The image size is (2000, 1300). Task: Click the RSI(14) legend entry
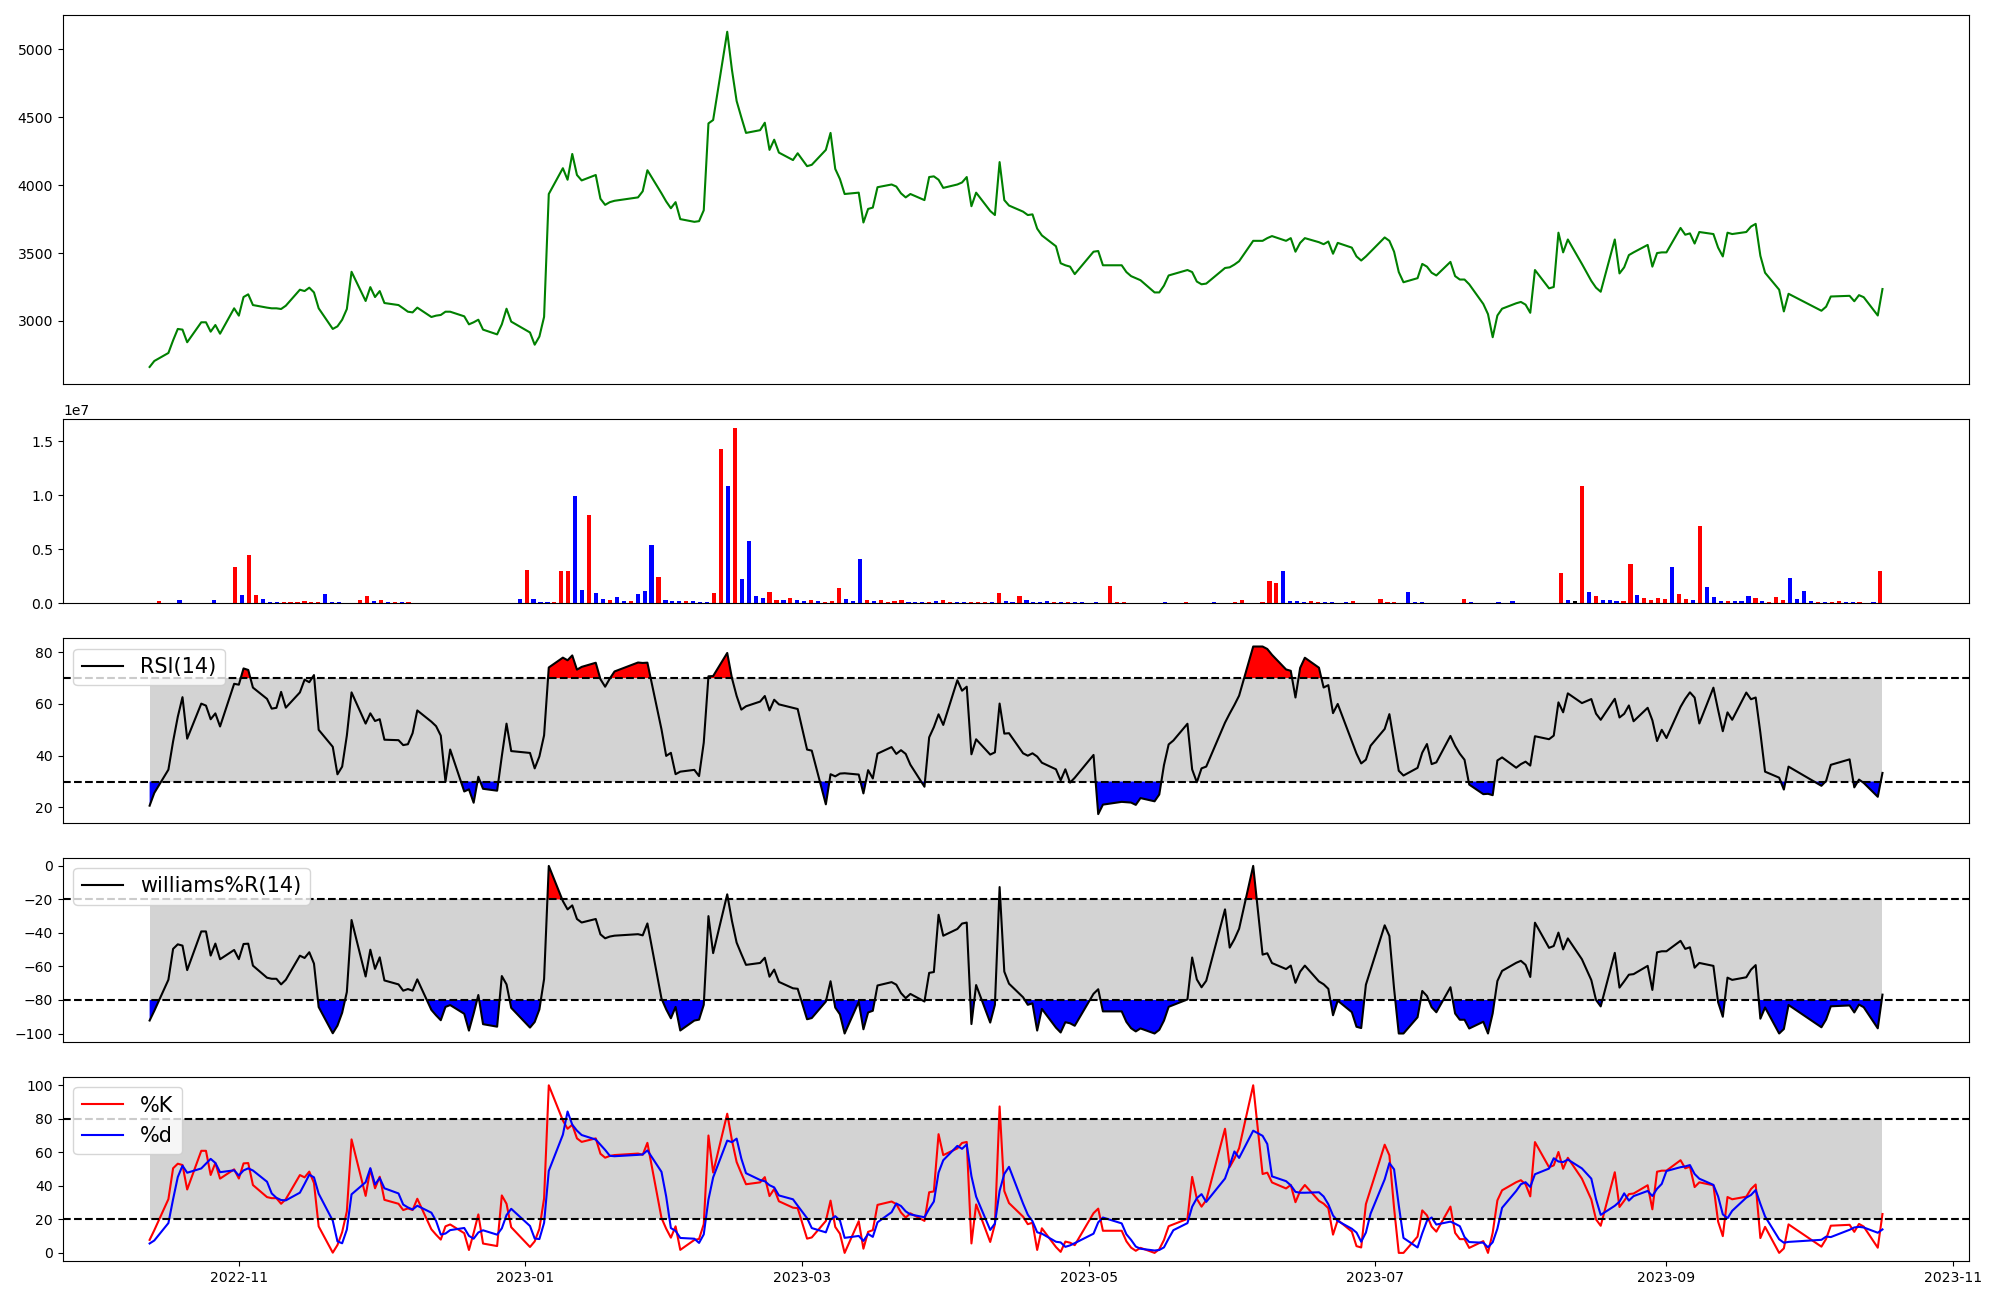click(177, 666)
